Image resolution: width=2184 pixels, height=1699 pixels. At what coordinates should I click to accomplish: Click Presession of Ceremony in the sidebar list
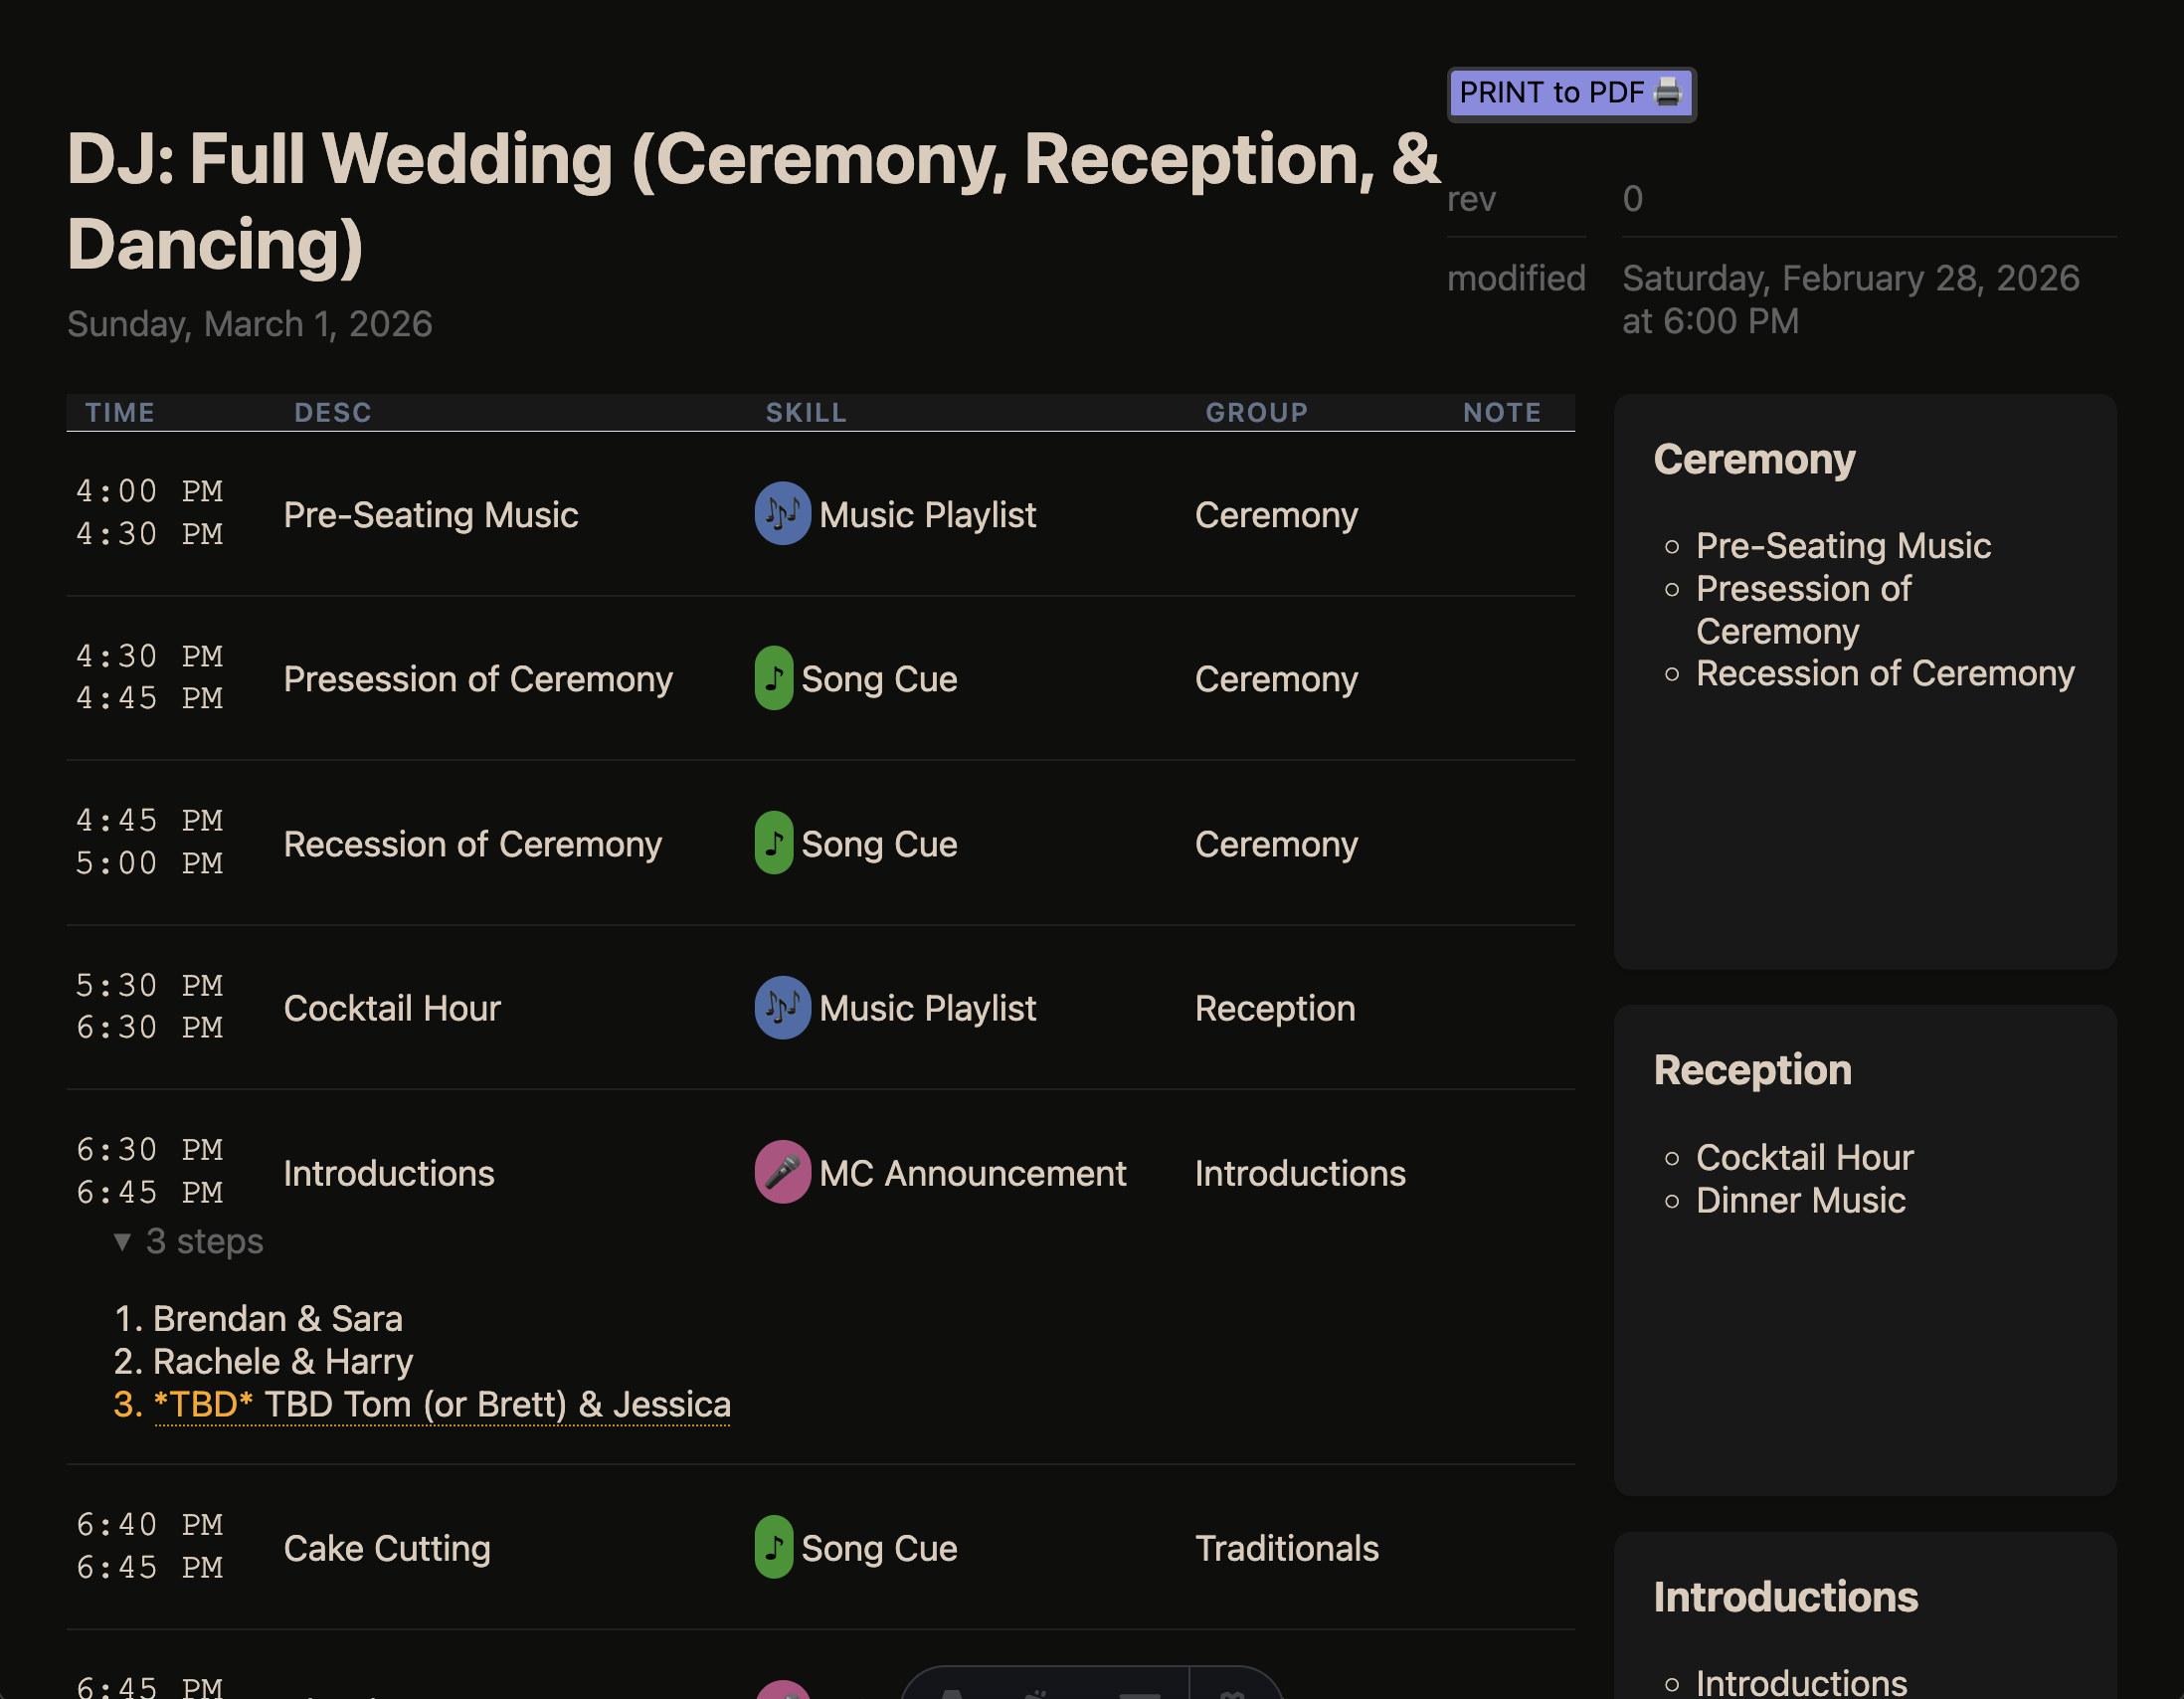pos(1804,610)
